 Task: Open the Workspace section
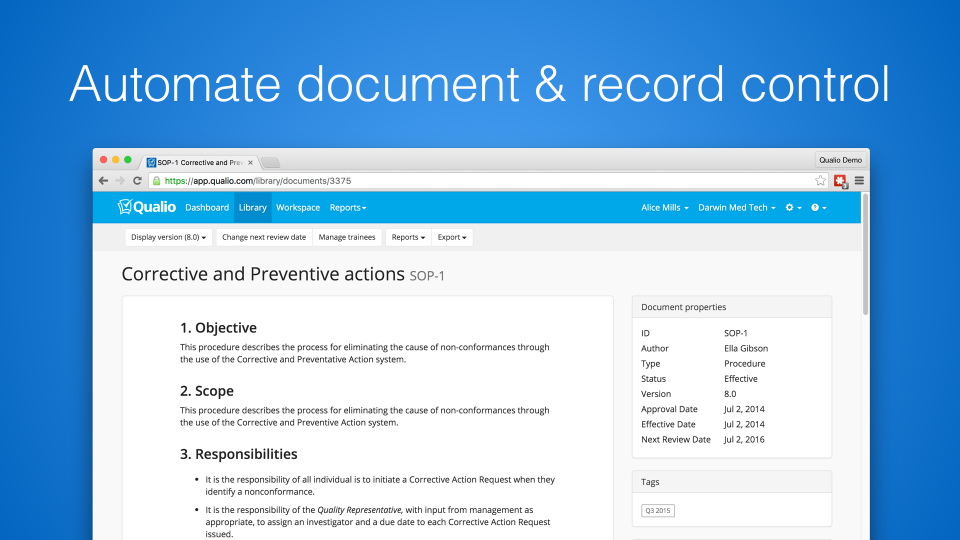pyautogui.click(x=298, y=208)
